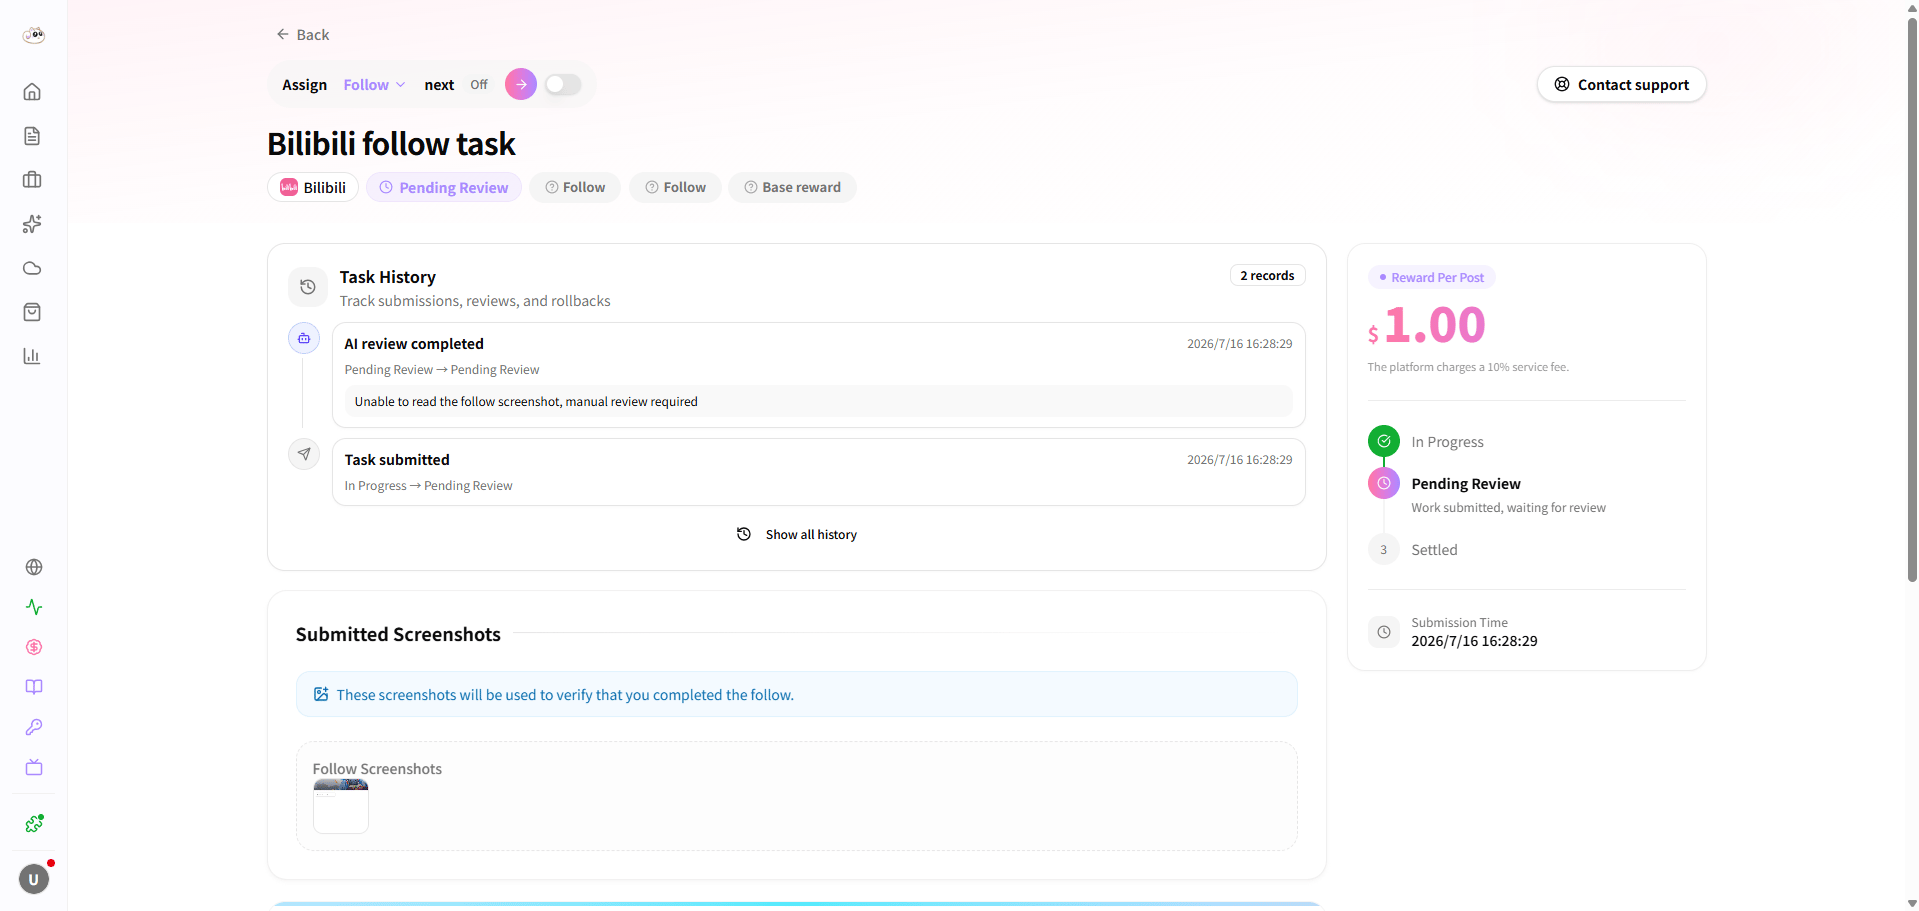The height and width of the screenshot is (911, 1919).
Task: Click the app logo at top of sidebar
Action: coord(34,35)
